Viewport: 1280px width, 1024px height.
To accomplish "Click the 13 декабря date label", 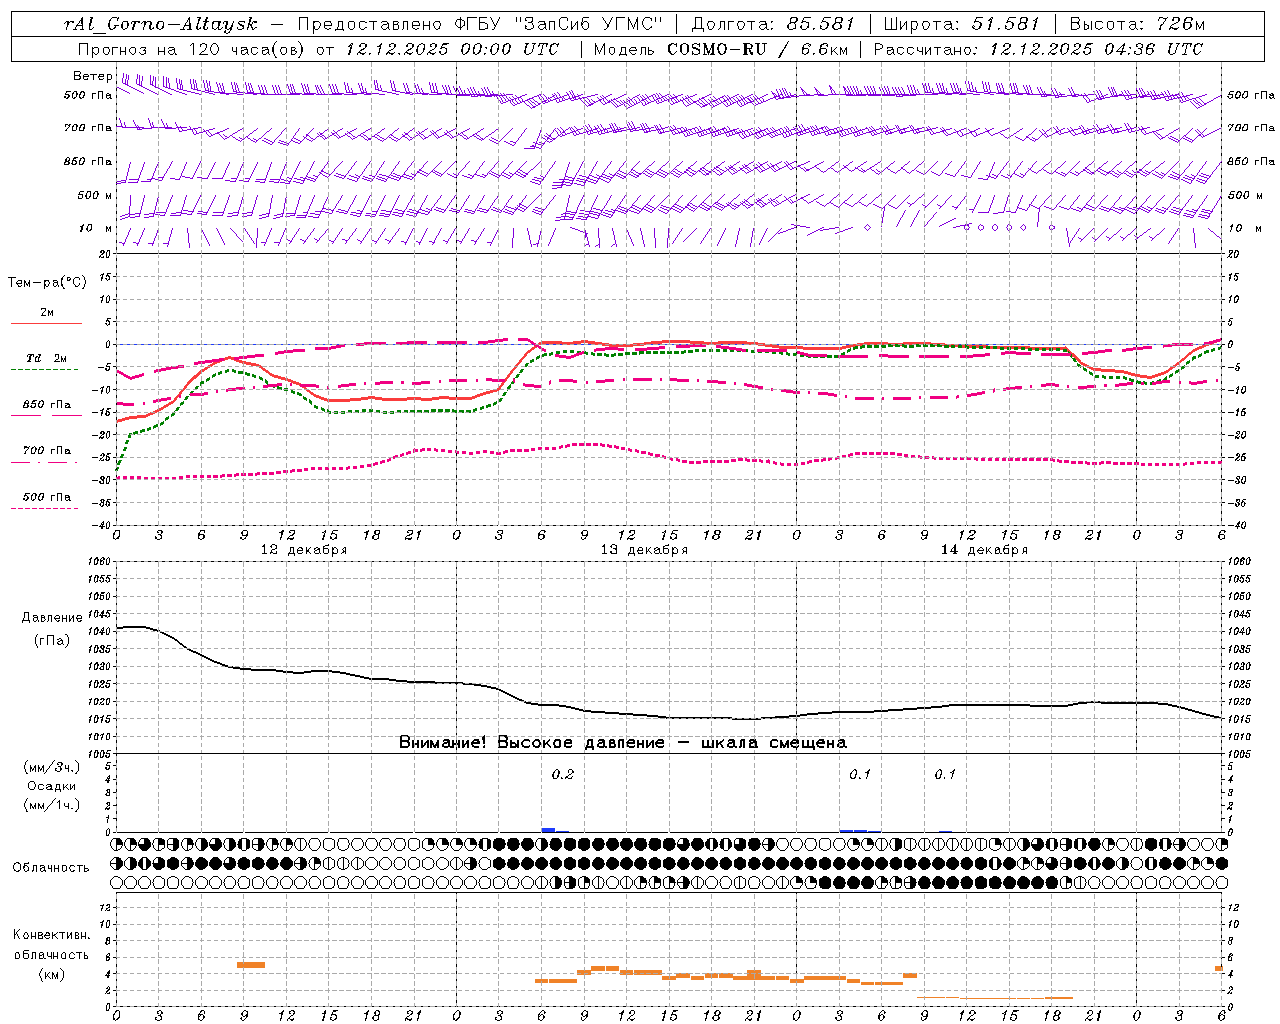I will click(x=644, y=550).
